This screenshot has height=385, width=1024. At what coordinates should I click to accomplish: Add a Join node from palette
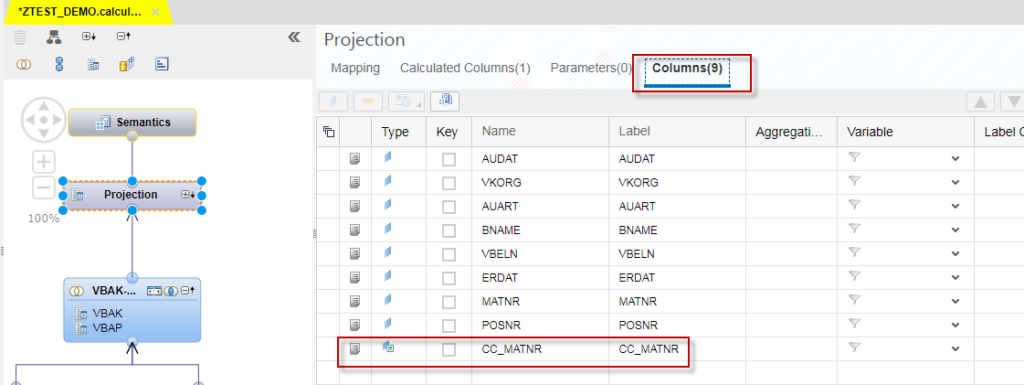click(24, 64)
